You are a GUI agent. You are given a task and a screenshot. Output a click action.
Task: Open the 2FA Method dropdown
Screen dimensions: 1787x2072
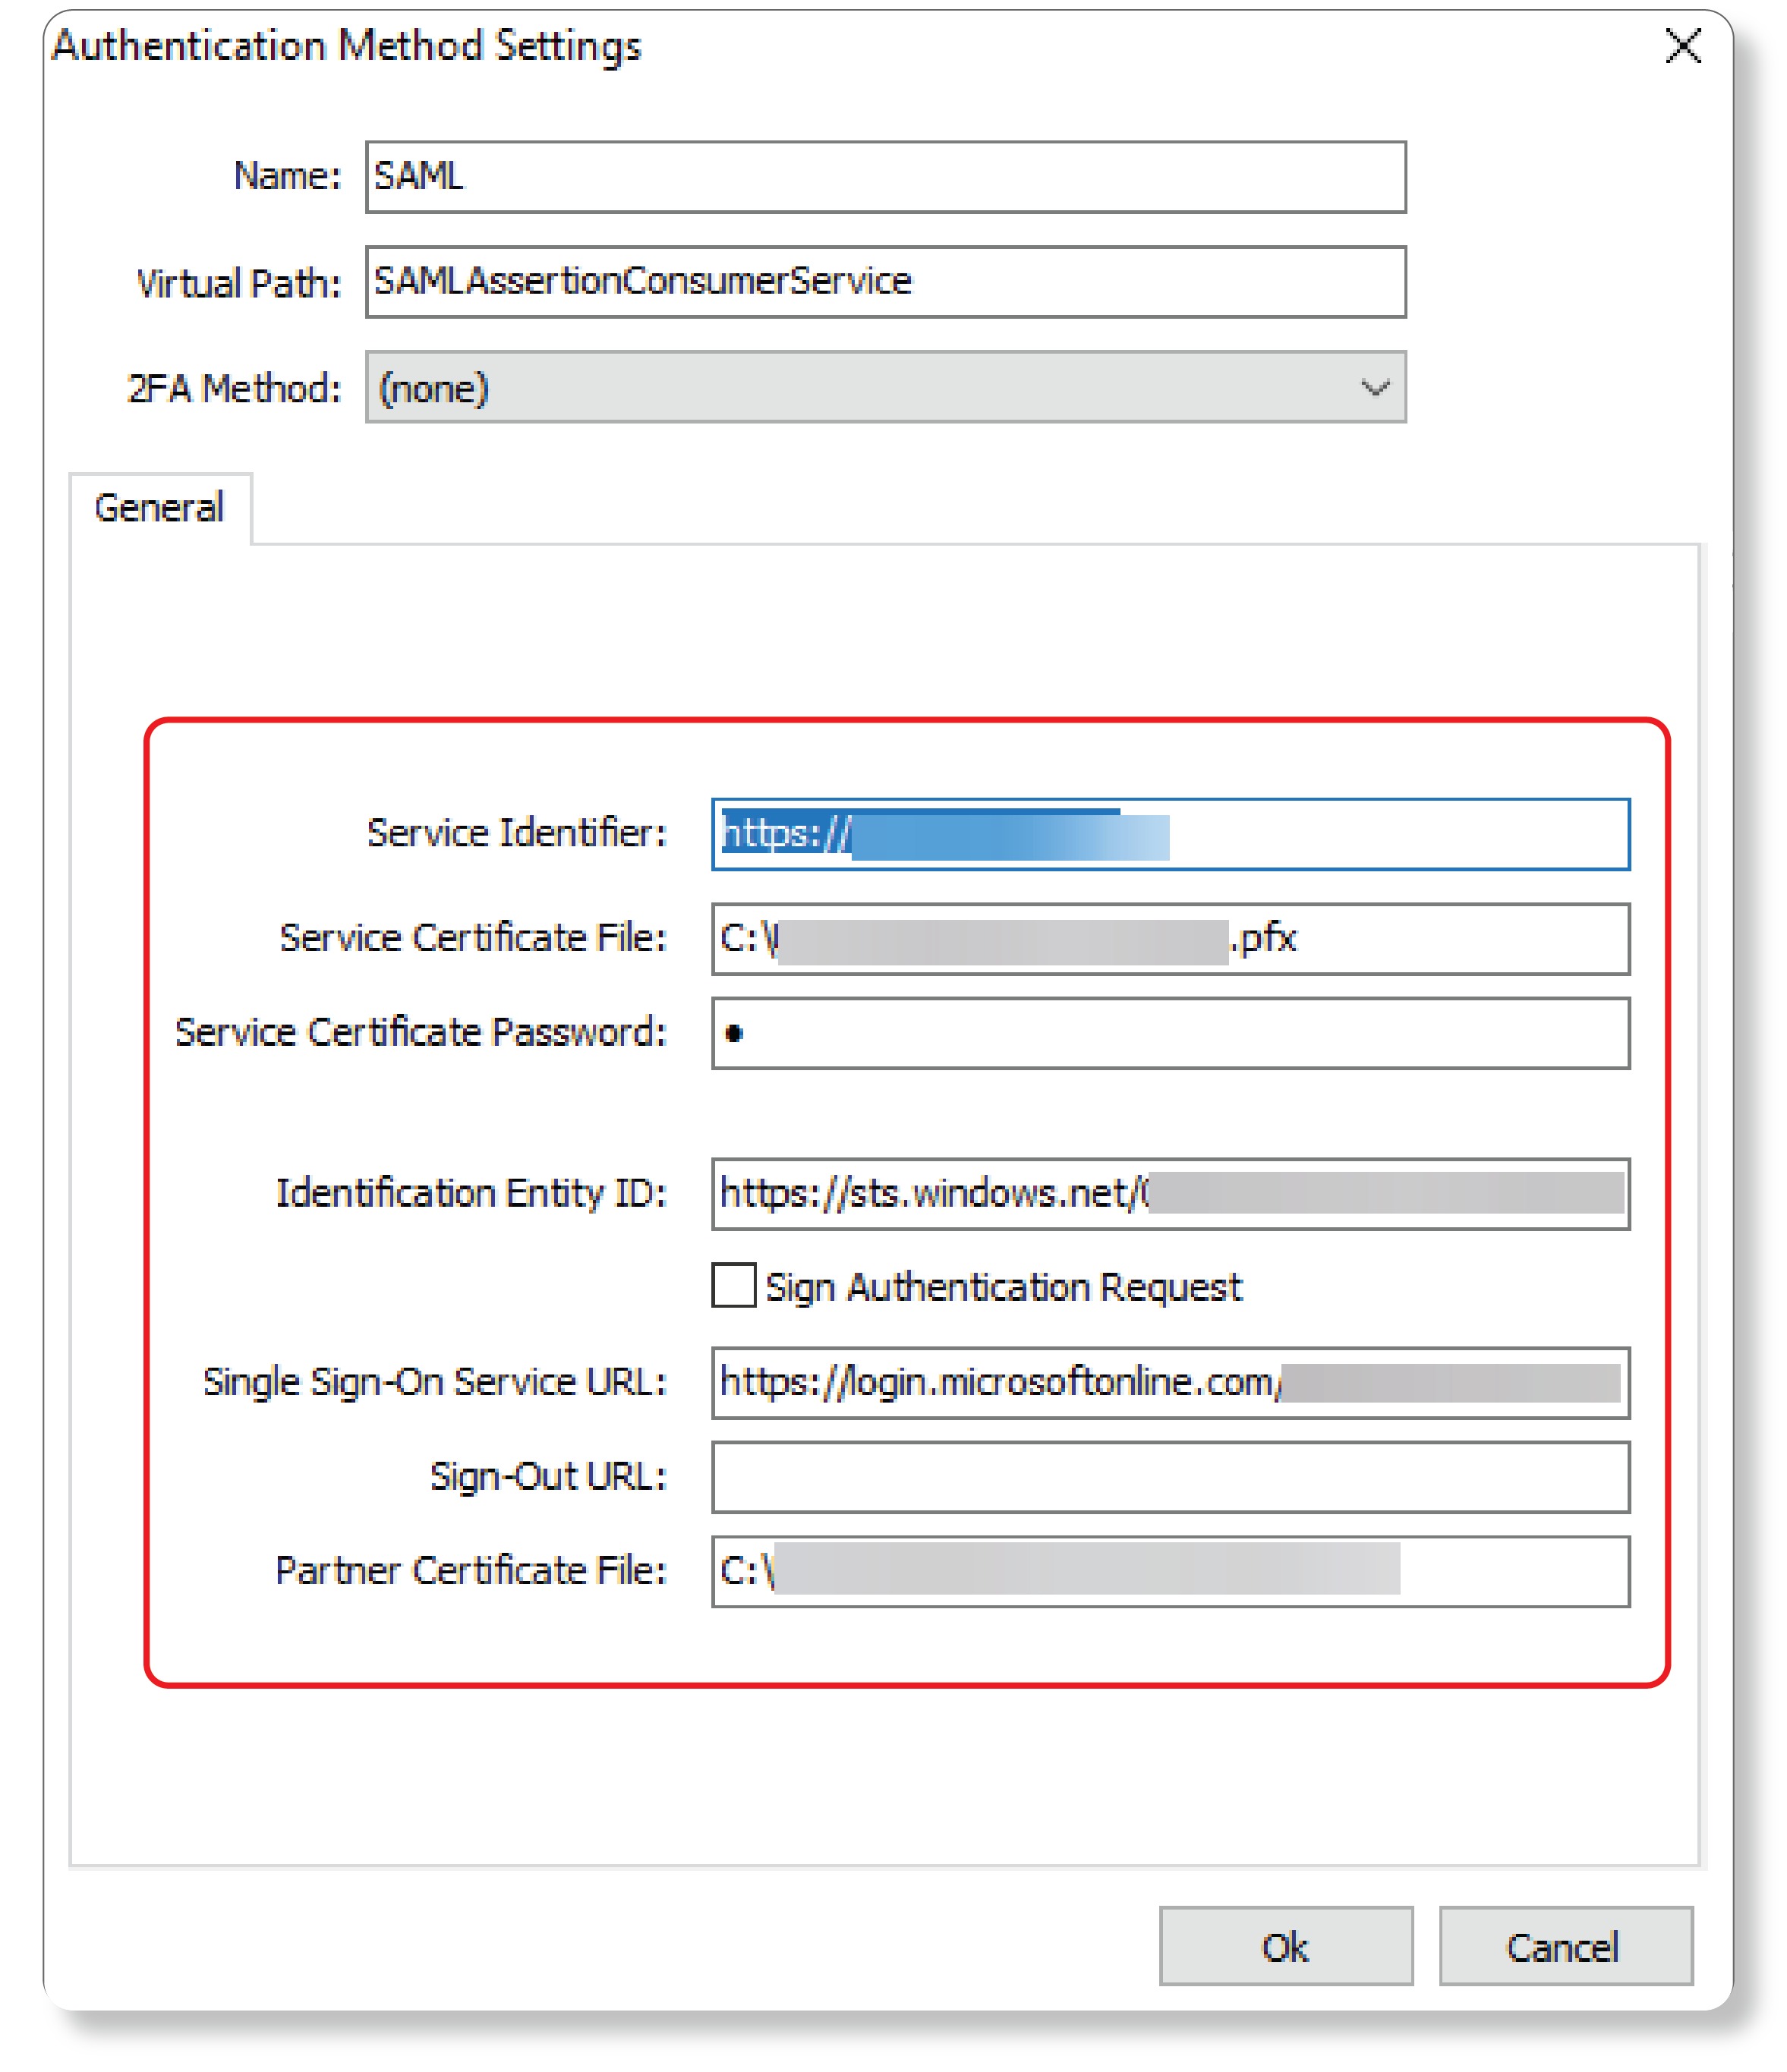885,387
